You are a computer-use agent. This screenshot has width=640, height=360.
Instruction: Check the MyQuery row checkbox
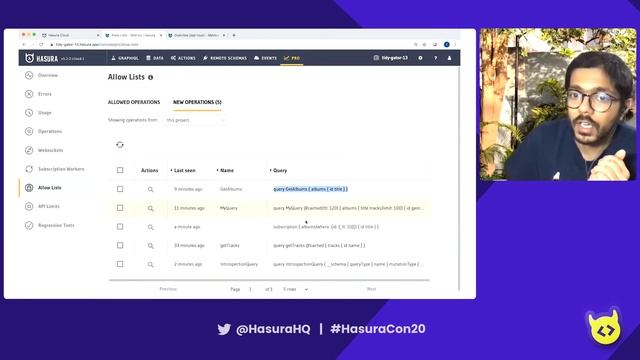point(120,208)
